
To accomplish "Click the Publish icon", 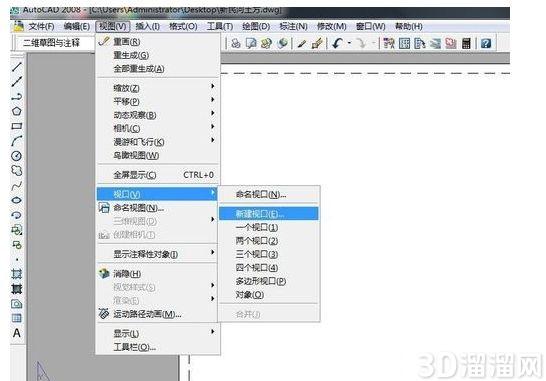I will click(267, 43).
